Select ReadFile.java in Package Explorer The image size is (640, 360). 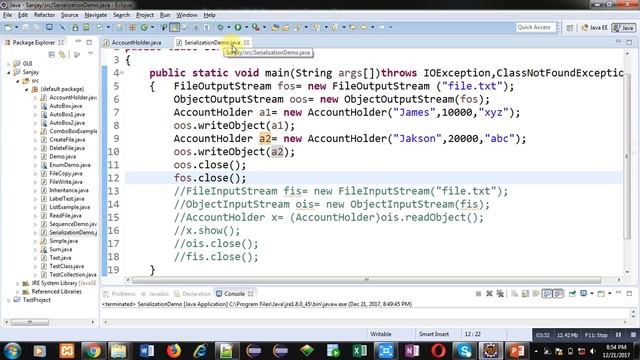click(65, 216)
